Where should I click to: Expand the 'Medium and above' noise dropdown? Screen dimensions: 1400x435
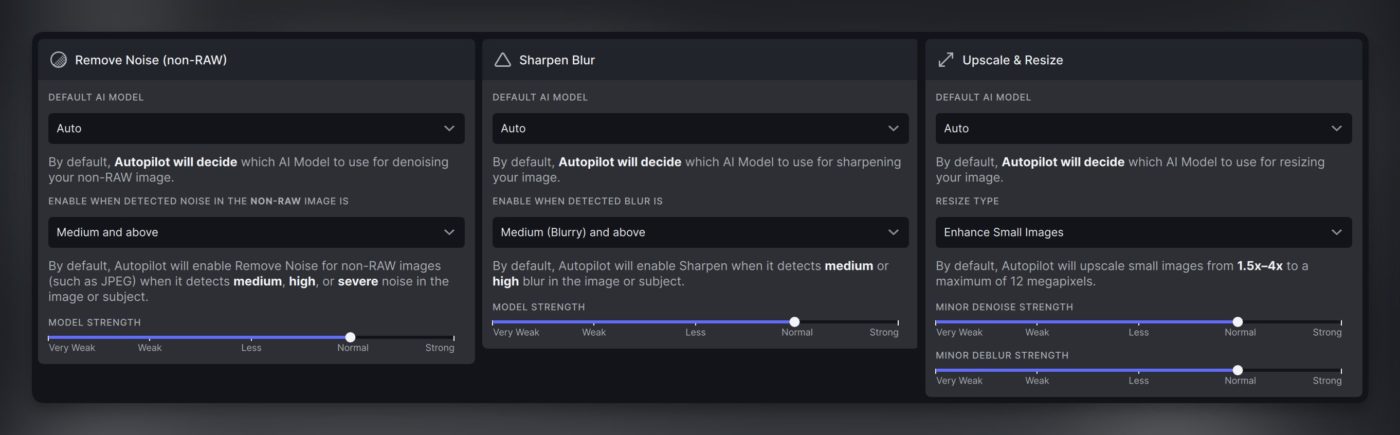point(256,232)
